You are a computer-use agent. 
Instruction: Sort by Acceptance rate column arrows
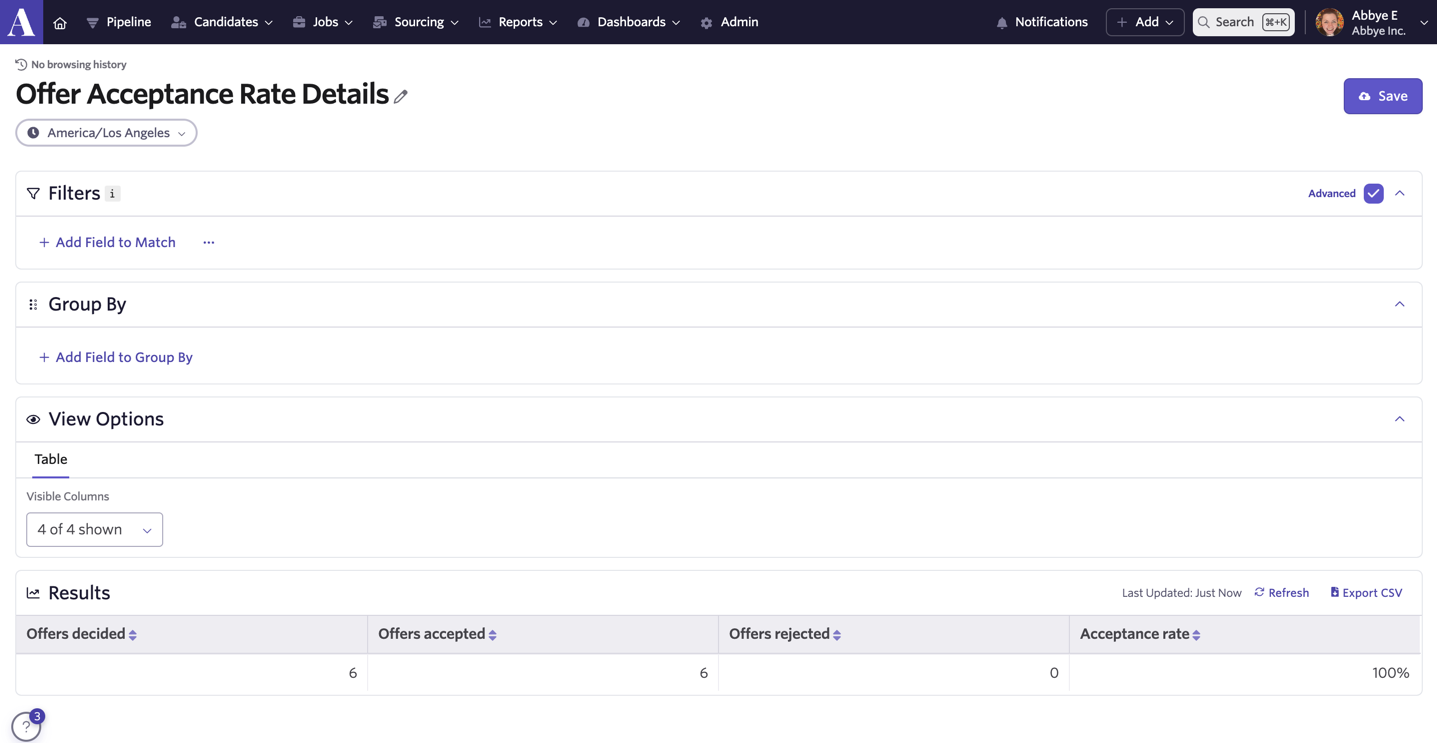[x=1197, y=635]
